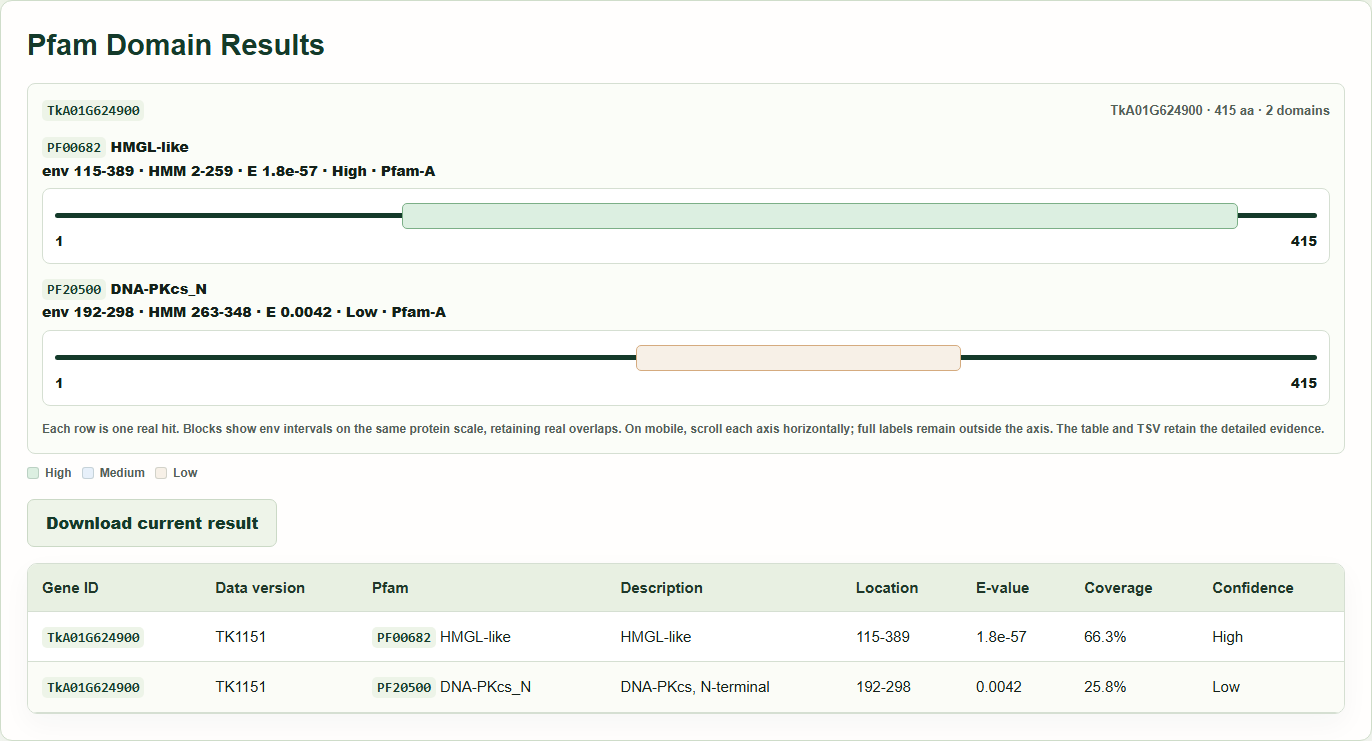Select the blue Medium legend swatch
The height and width of the screenshot is (741, 1372).
[88, 473]
